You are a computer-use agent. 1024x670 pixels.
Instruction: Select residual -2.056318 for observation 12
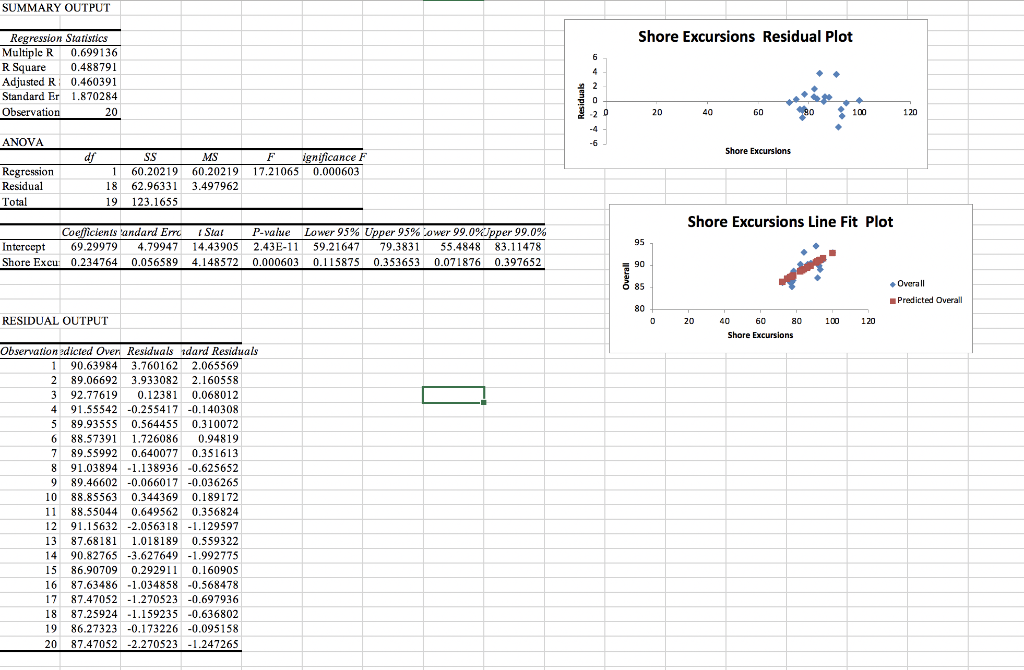(x=153, y=526)
